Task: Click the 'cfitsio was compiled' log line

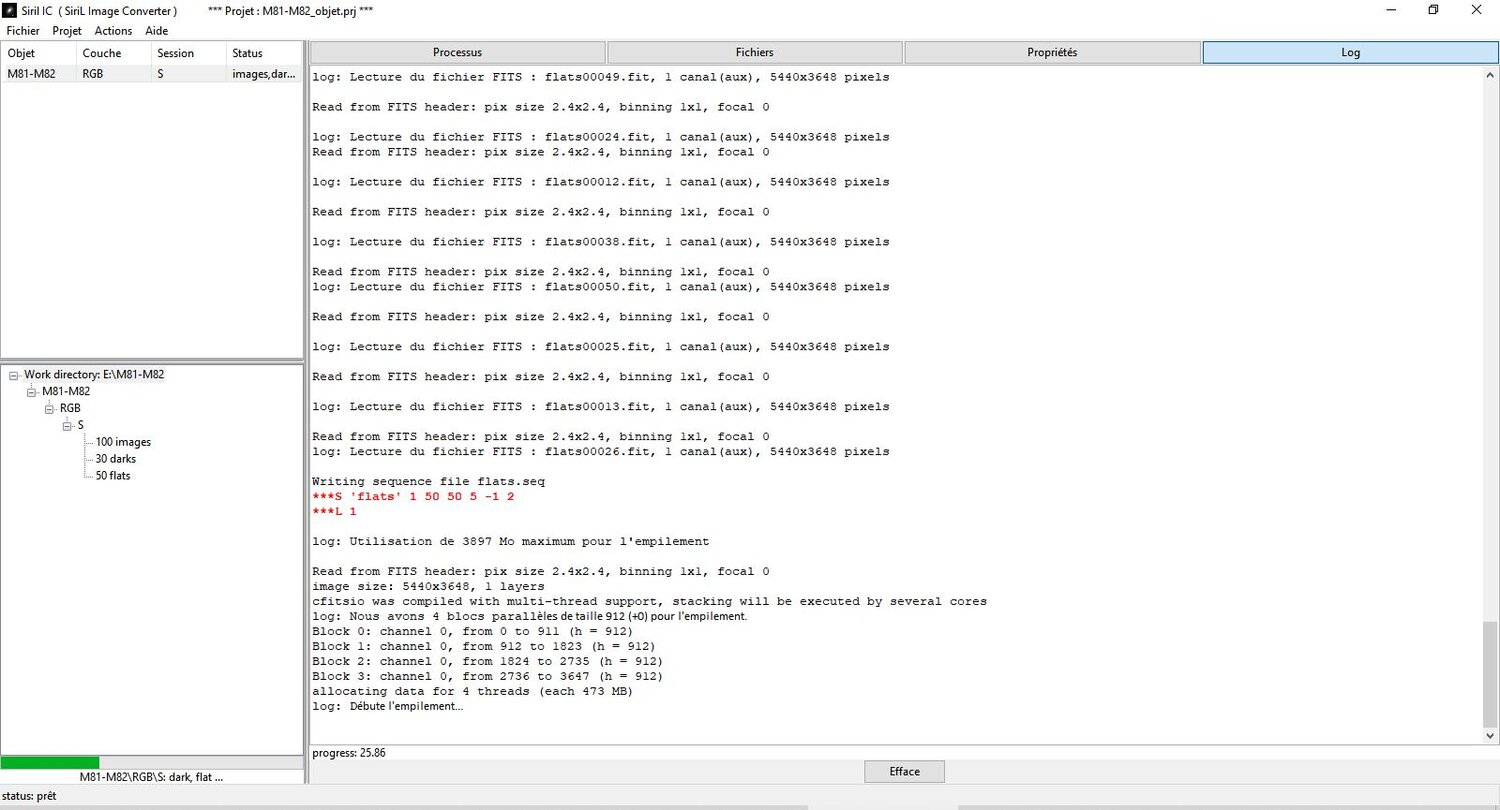Action: coord(649,602)
